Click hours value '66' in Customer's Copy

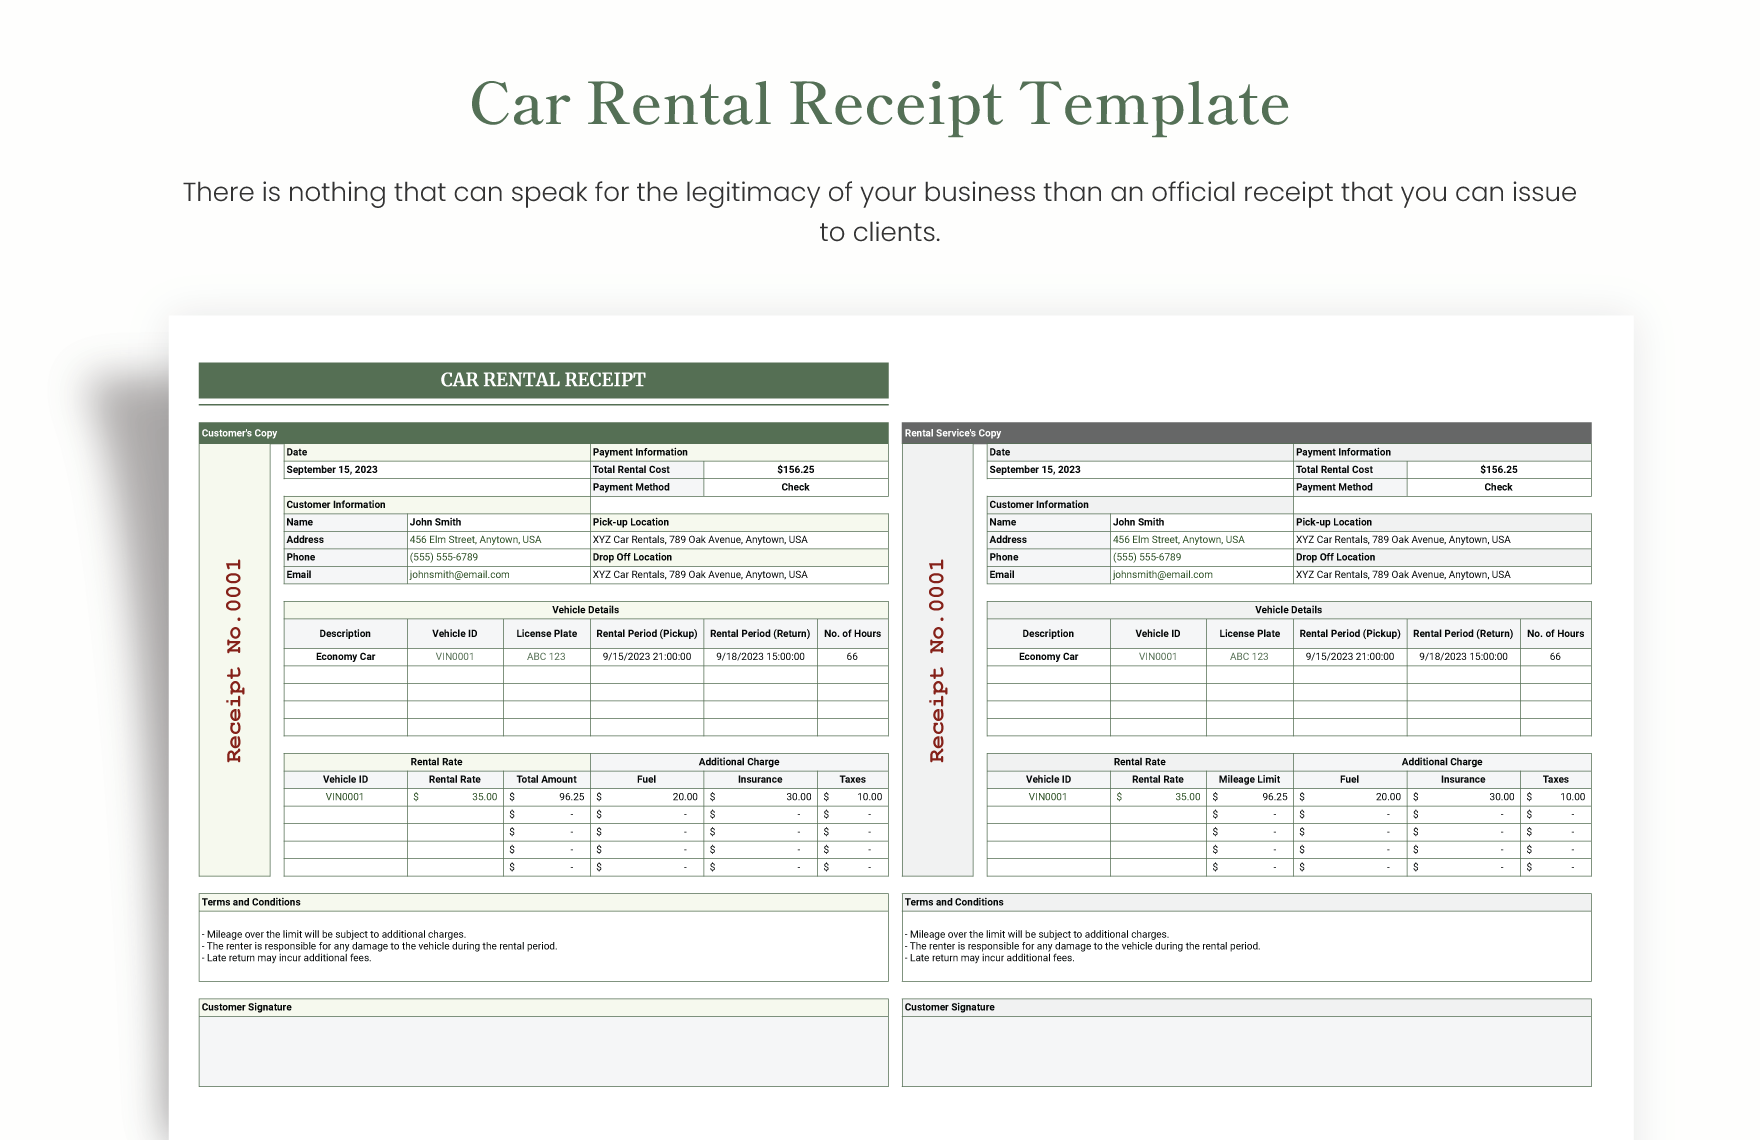852,657
